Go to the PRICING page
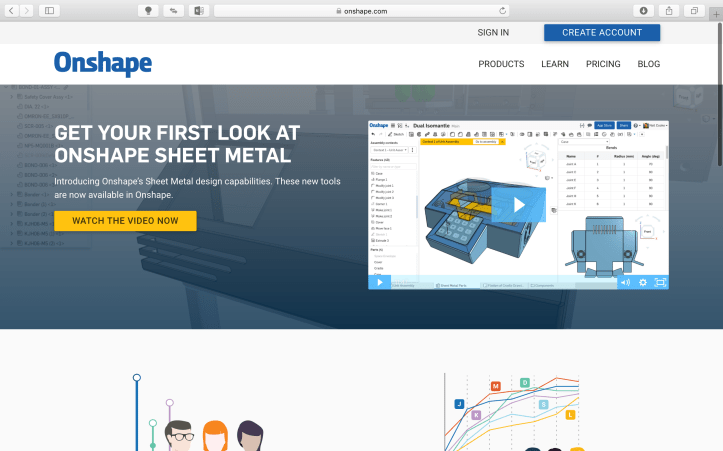This screenshot has width=723, height=451. (603, 64)
